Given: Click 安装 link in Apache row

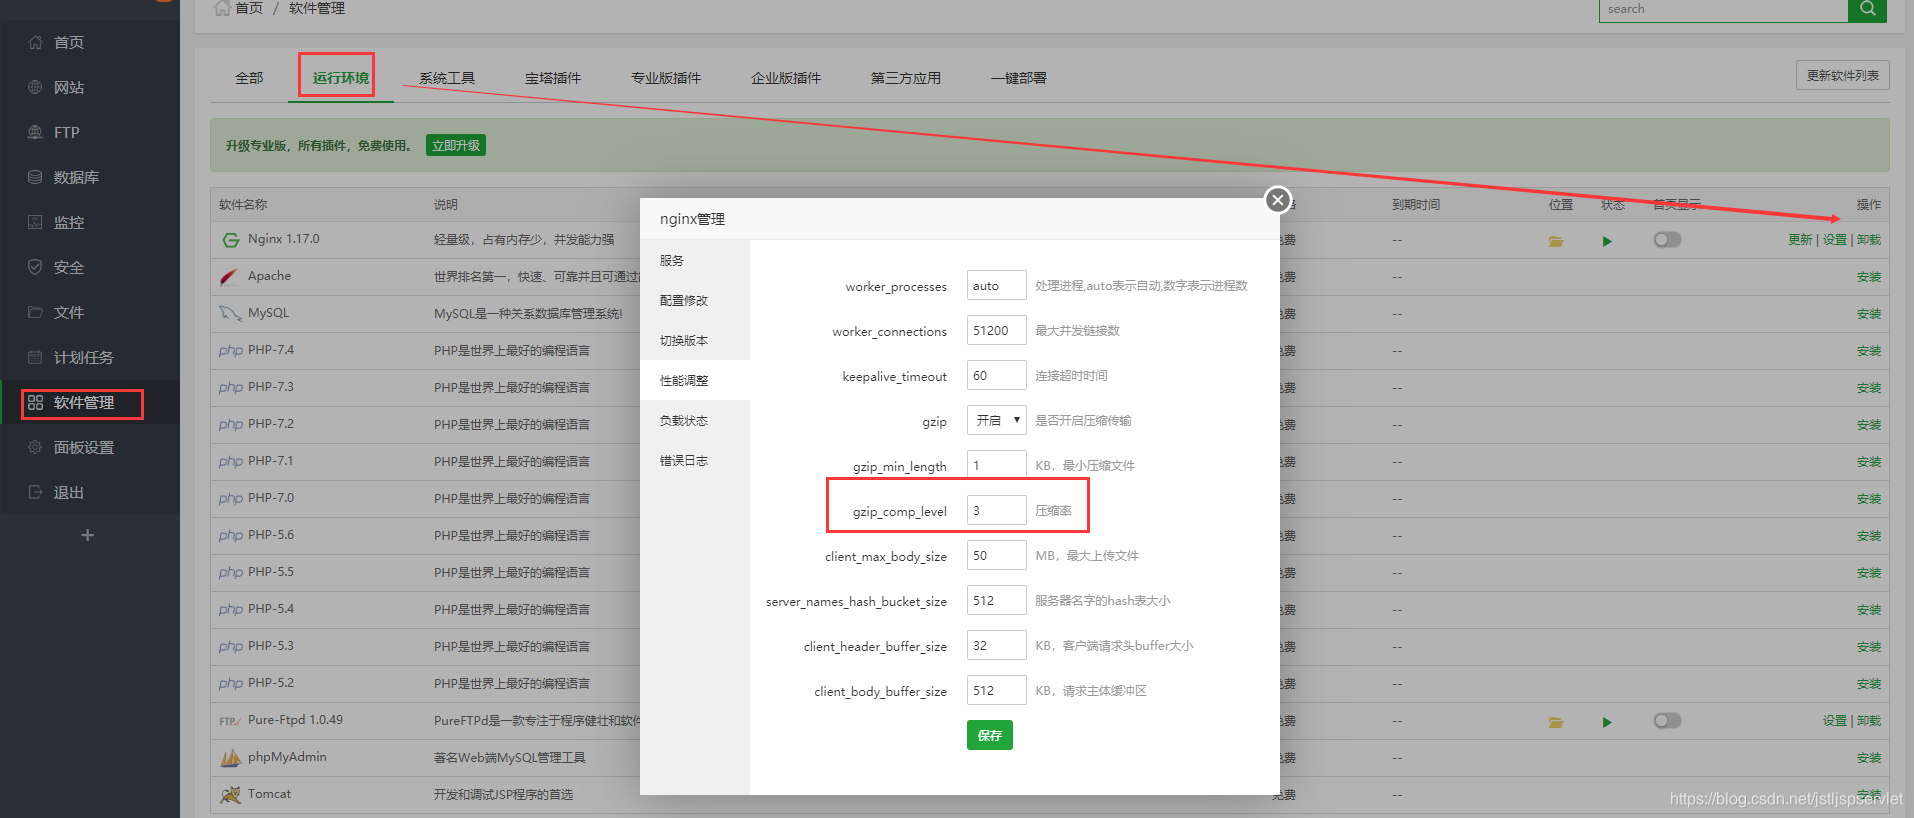Looking at the screenshot, I should pyautogui.click(x=1869, y=277).
